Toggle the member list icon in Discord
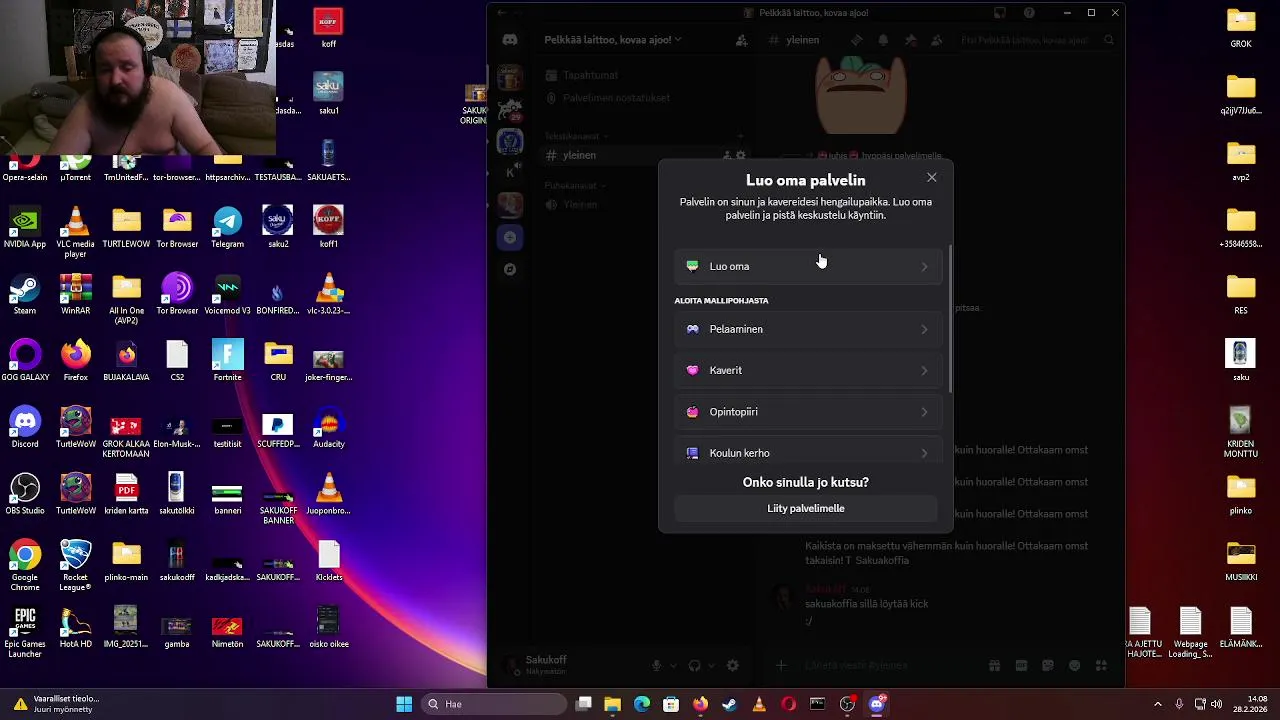 click(936, 40)
